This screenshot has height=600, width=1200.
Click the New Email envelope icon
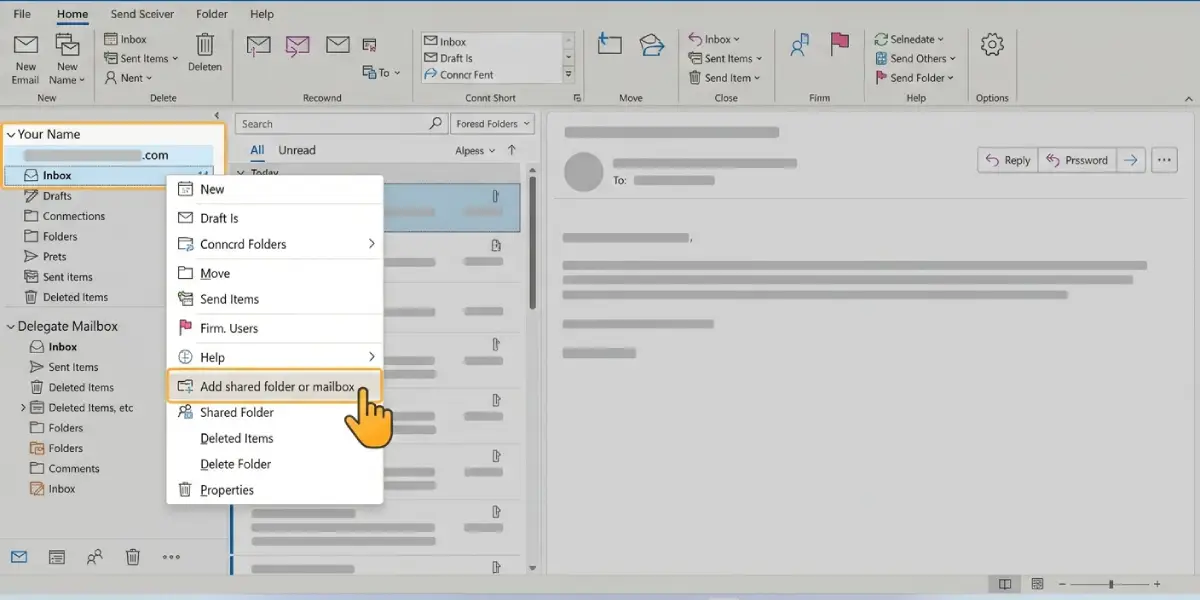(x=26, y=46)
